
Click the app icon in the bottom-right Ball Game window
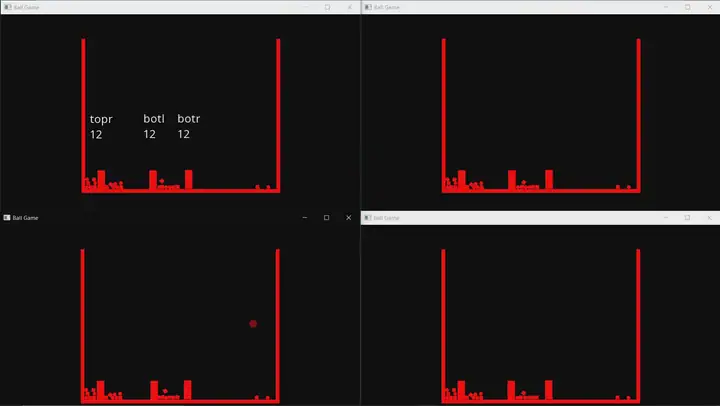pyautogui.click(x=368, y=218)
